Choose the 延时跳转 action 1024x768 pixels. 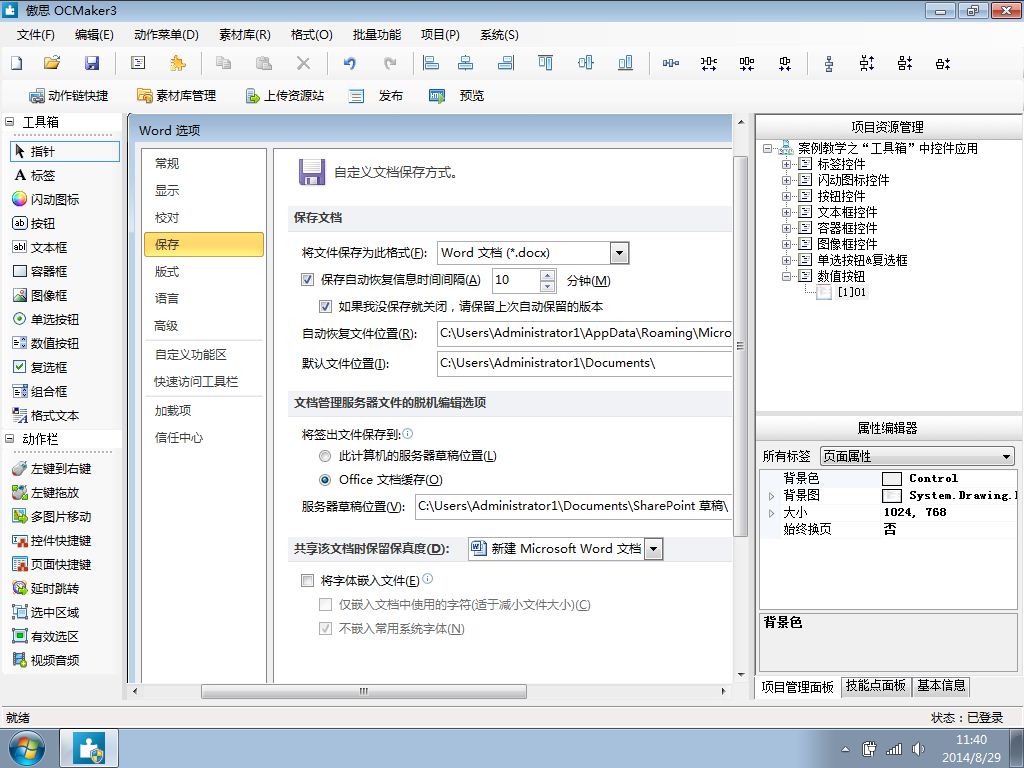coord(46,589)
